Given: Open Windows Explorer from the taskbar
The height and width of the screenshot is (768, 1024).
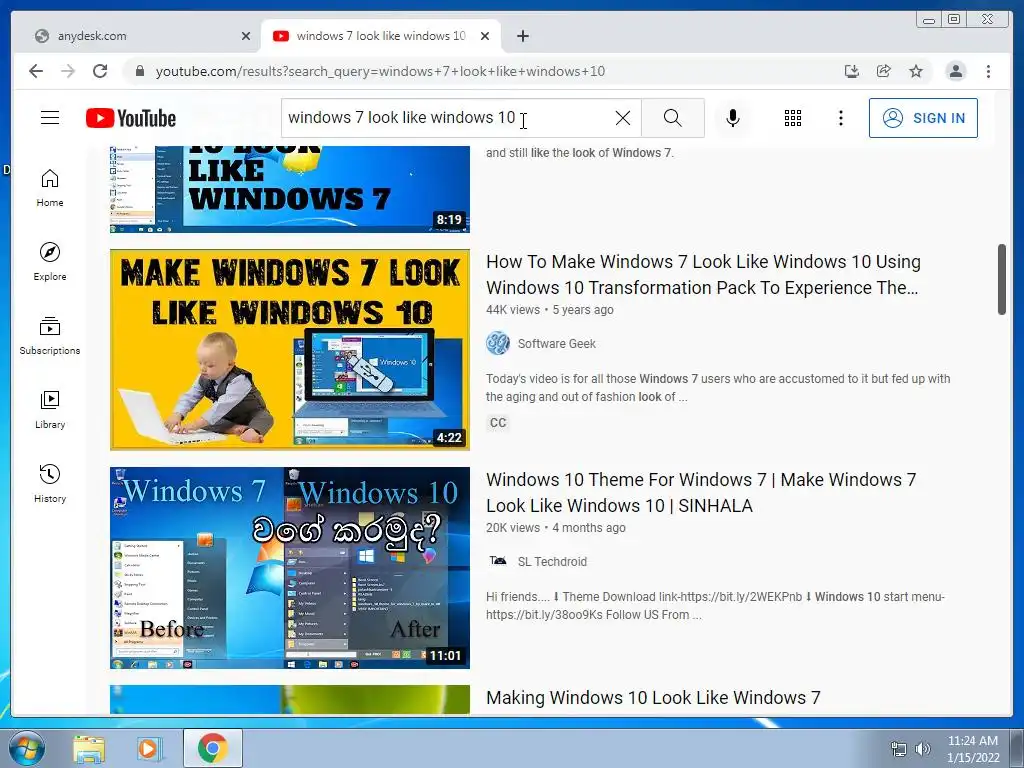Looking at the screenshot, I should (89, 748).
